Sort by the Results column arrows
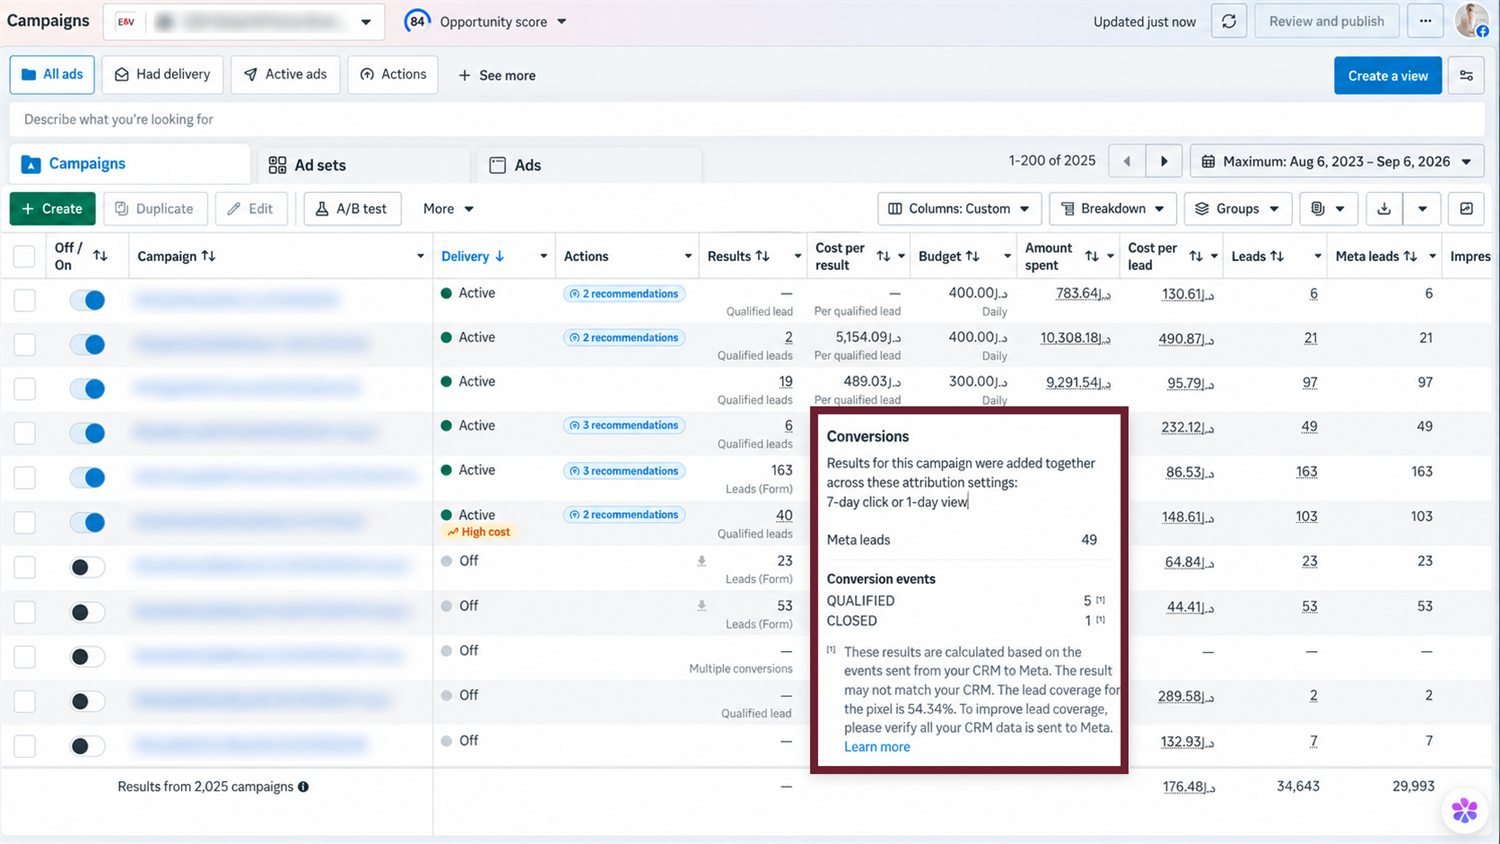Viewport: 1500px width, 844px height. (762, 256)
